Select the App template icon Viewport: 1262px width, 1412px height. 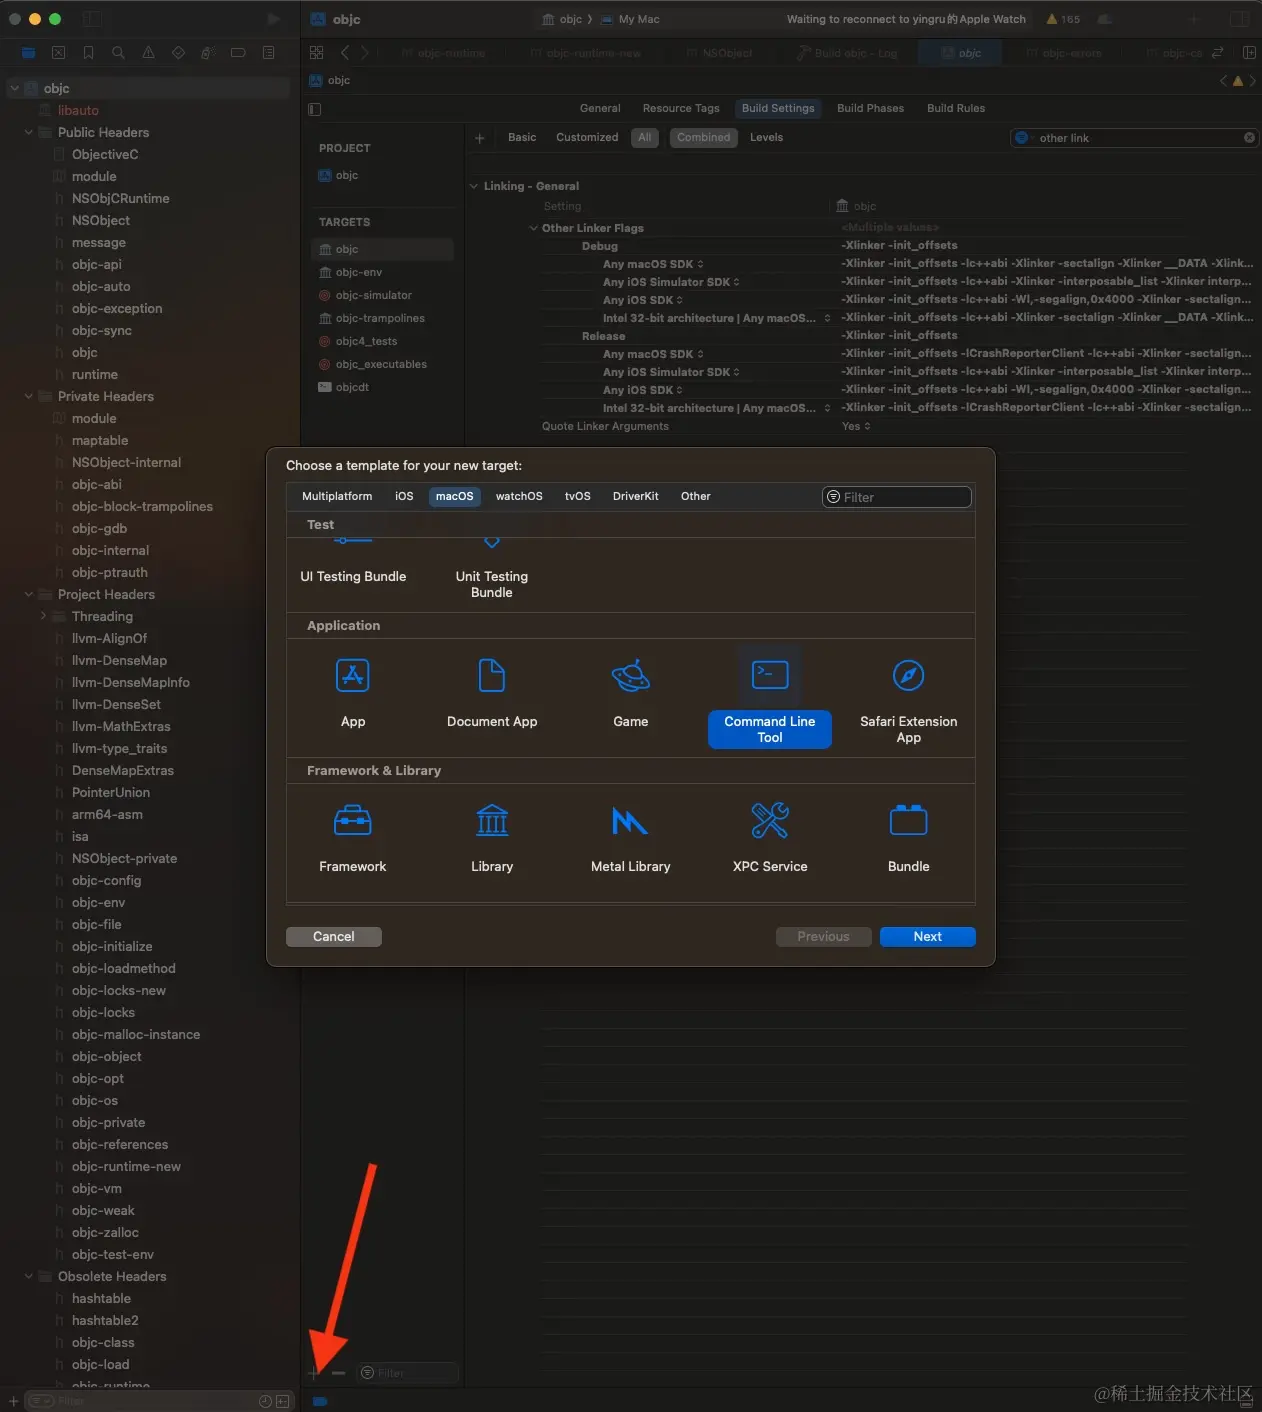coord(352,676)
